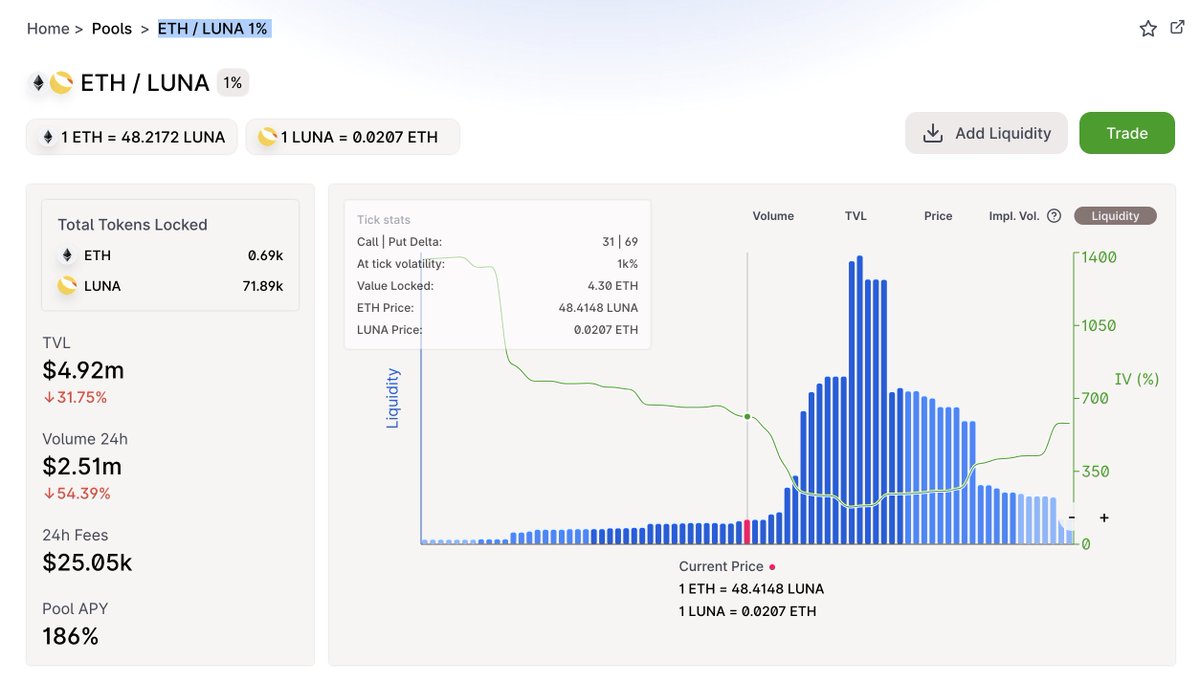The image size is (1200, 682).
Task: Click ETH Price 48.4148 LUNA in tick stats
Action: click(598, 308)
